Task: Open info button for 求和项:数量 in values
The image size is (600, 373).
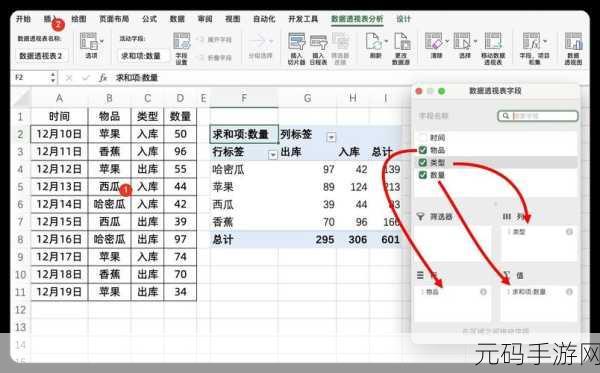Action: point(569,292)
